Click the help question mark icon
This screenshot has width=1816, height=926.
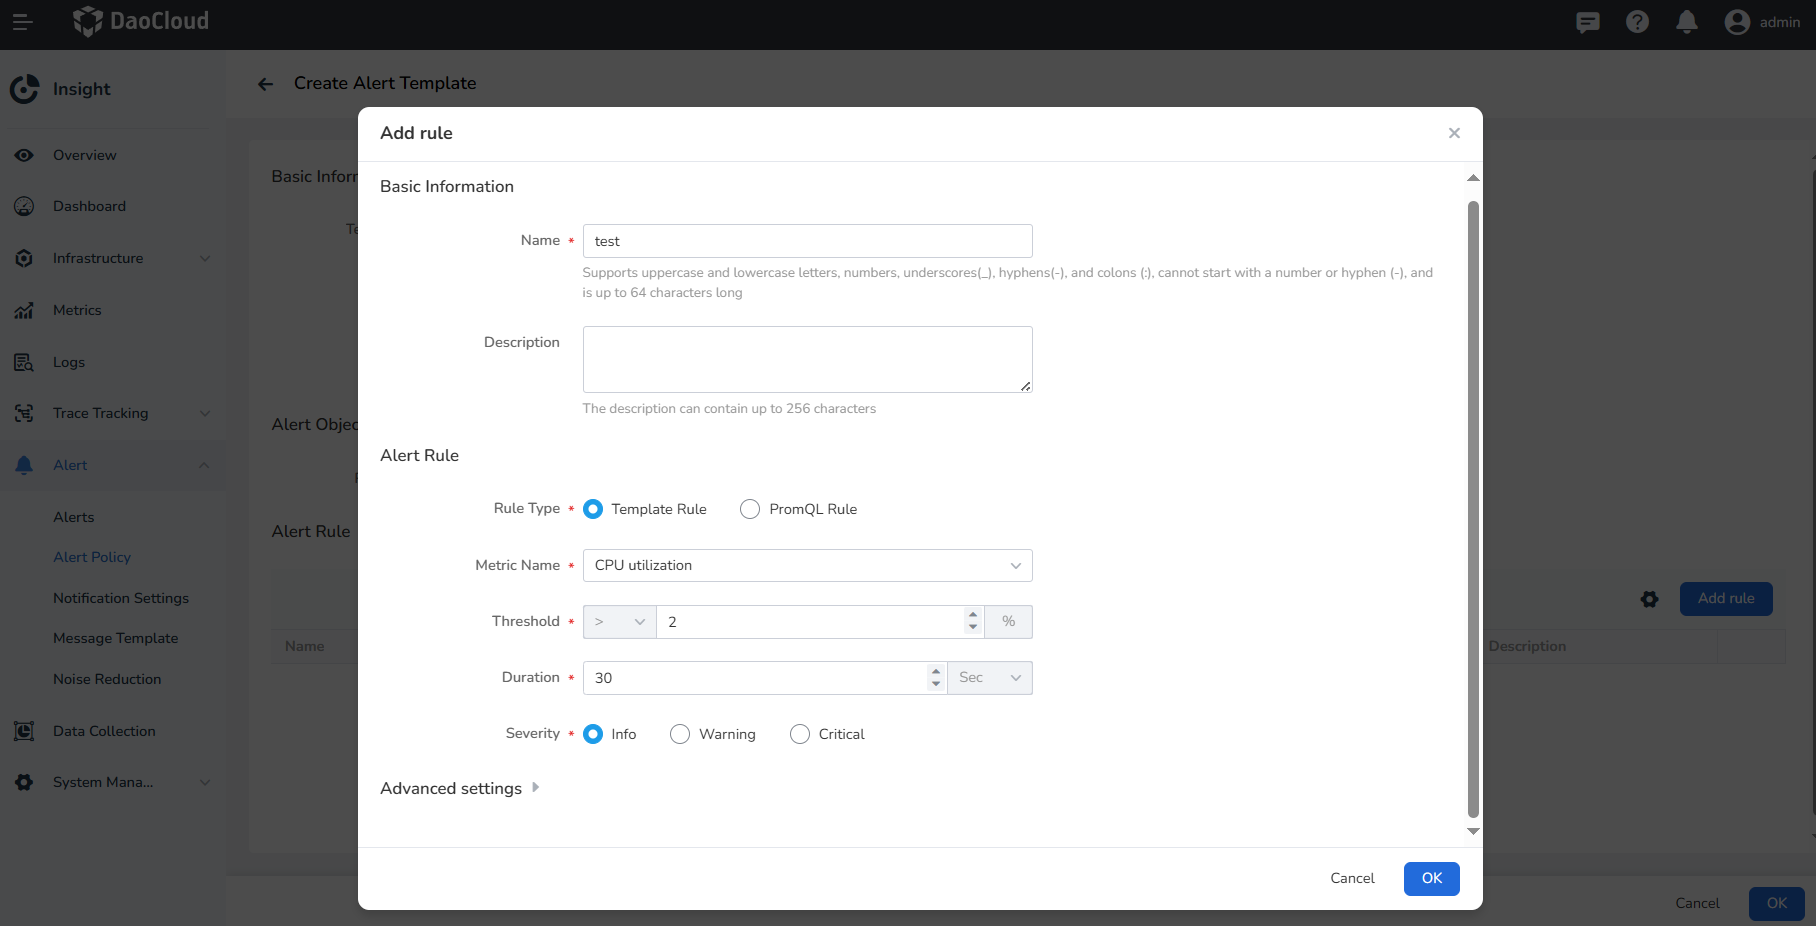coord(1637,22)
